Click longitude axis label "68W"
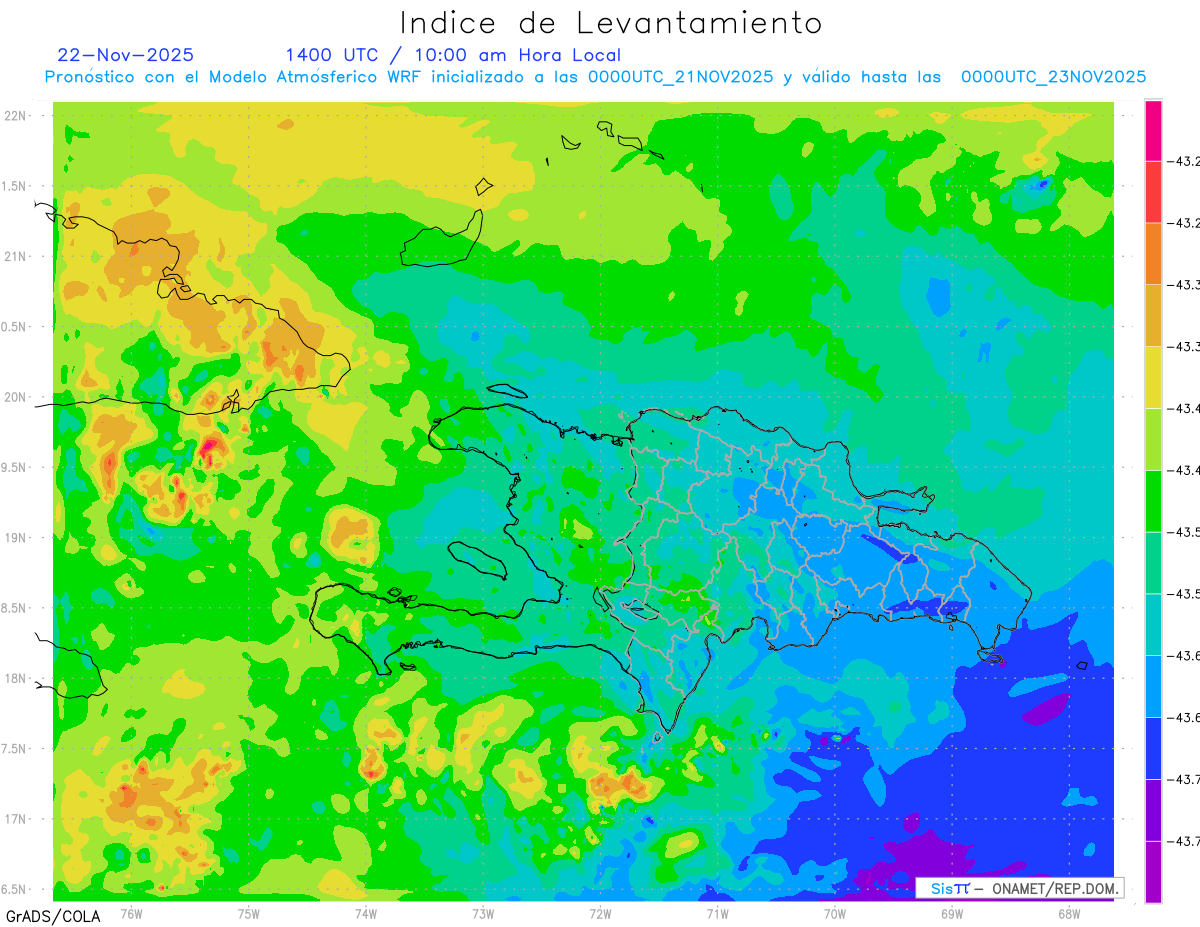This screenshot has height=927, width=1200. [x=1069, y=914]
